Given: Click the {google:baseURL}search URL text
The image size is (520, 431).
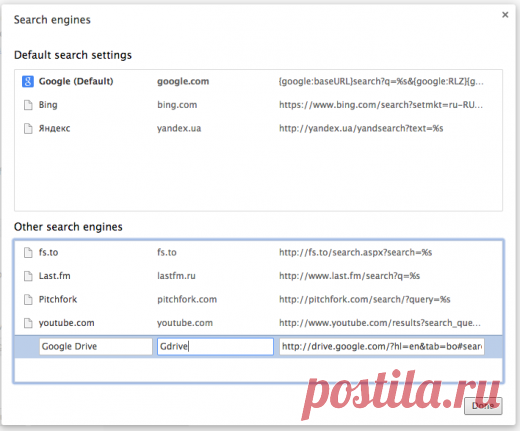Looking at the screenshot, I should point(381,81).
